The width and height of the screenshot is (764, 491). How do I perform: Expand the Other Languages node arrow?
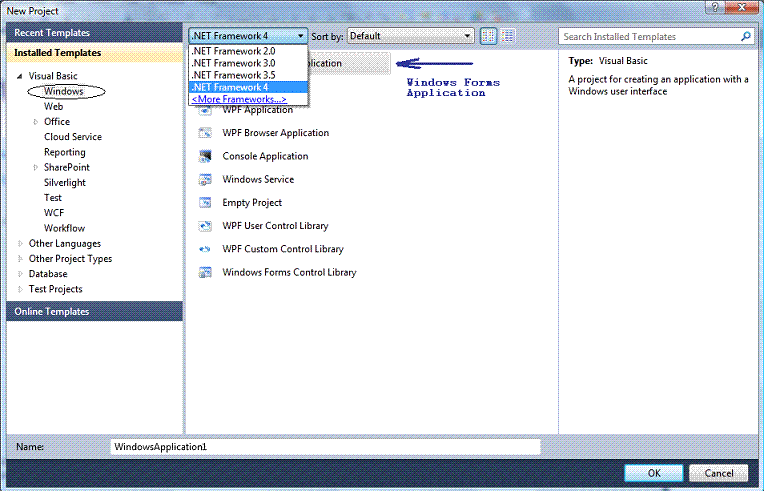pyautogui.click(x=20, y=244)
